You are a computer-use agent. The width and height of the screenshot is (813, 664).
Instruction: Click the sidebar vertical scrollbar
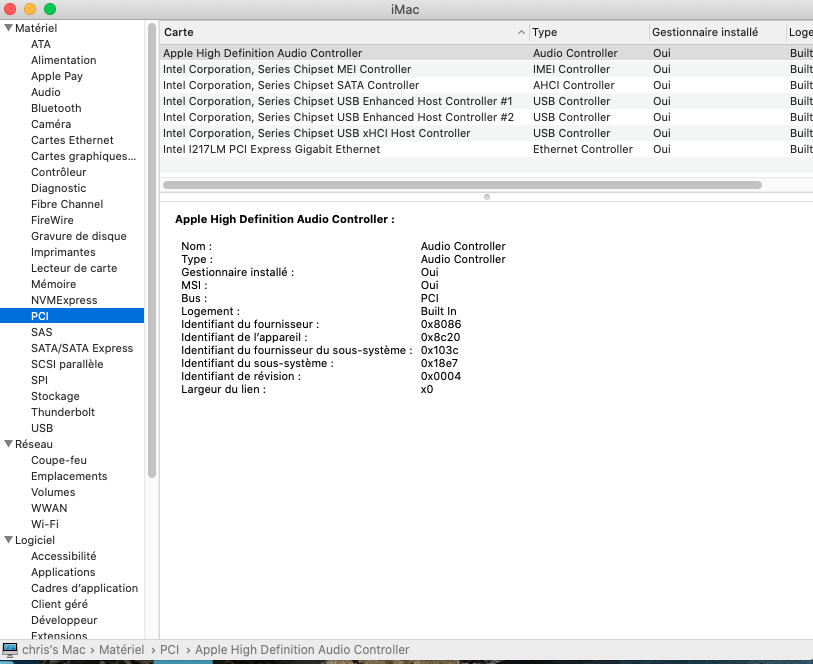[x=152, y=250]
